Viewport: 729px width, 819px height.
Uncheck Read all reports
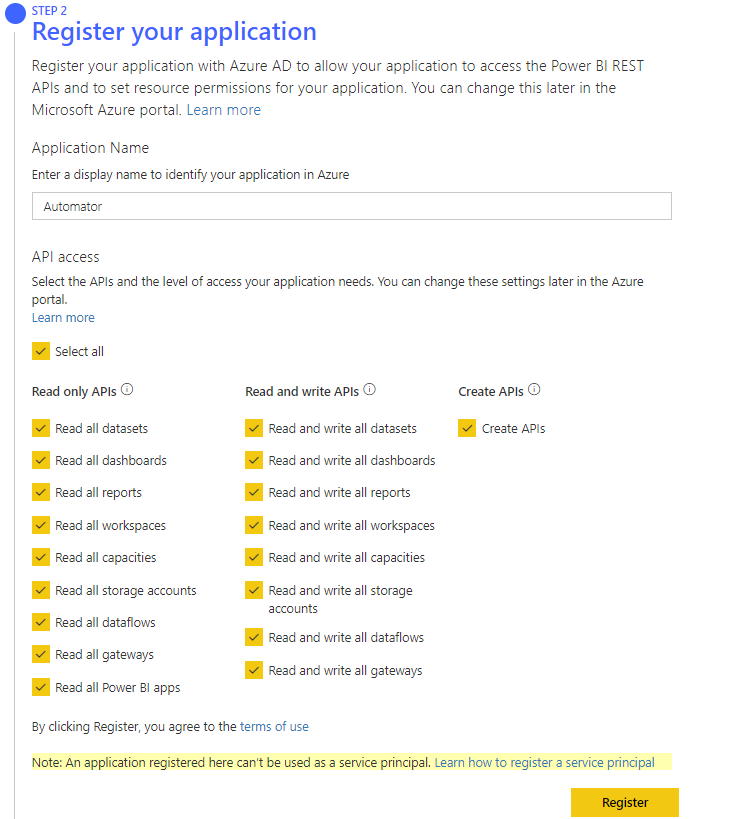point(41,493)
